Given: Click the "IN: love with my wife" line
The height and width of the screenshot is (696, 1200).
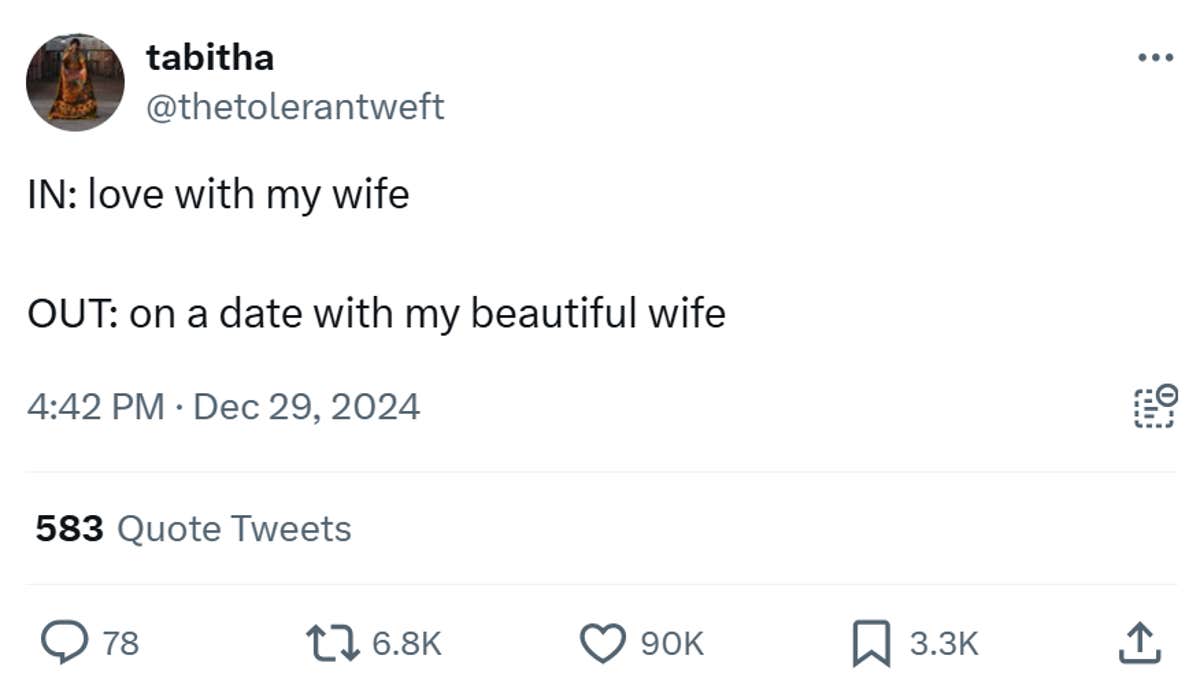Looking at the screenshot, I should coord(218,194).
